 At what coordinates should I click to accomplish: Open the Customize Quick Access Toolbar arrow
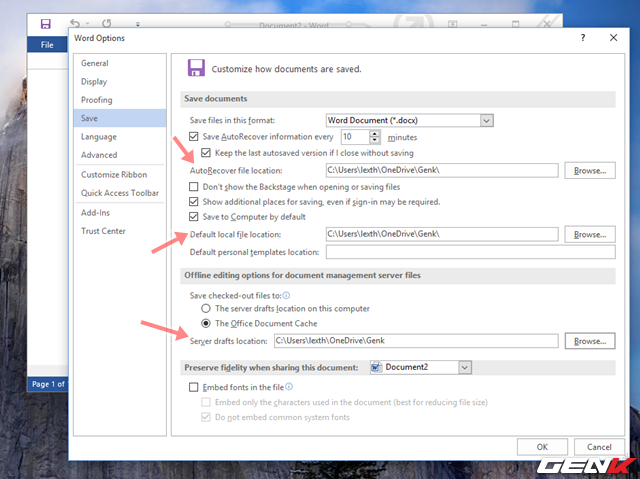138,24
